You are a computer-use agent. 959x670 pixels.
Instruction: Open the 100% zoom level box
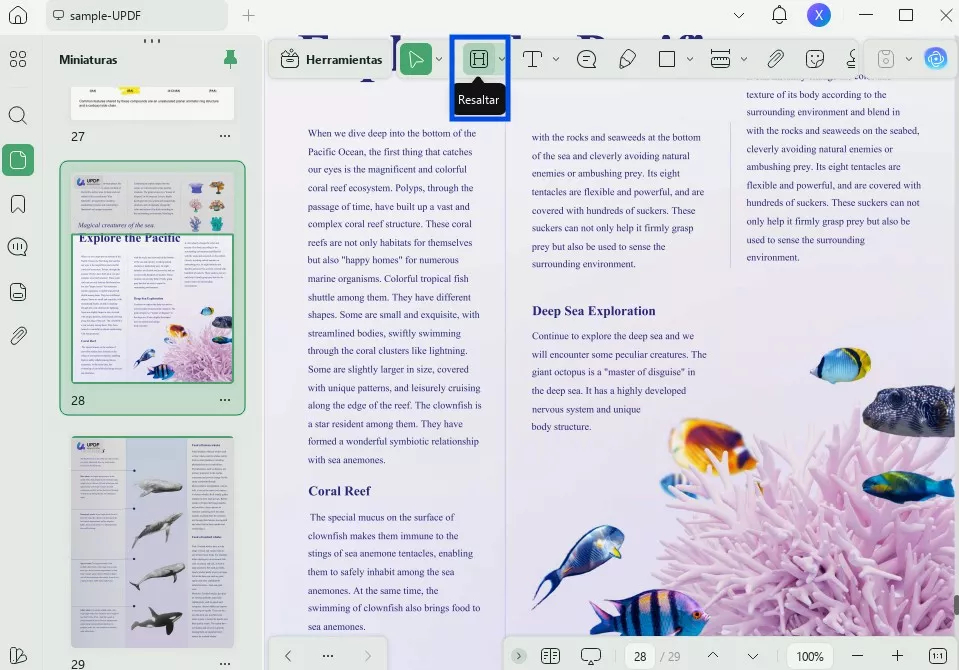pos(810,657)
